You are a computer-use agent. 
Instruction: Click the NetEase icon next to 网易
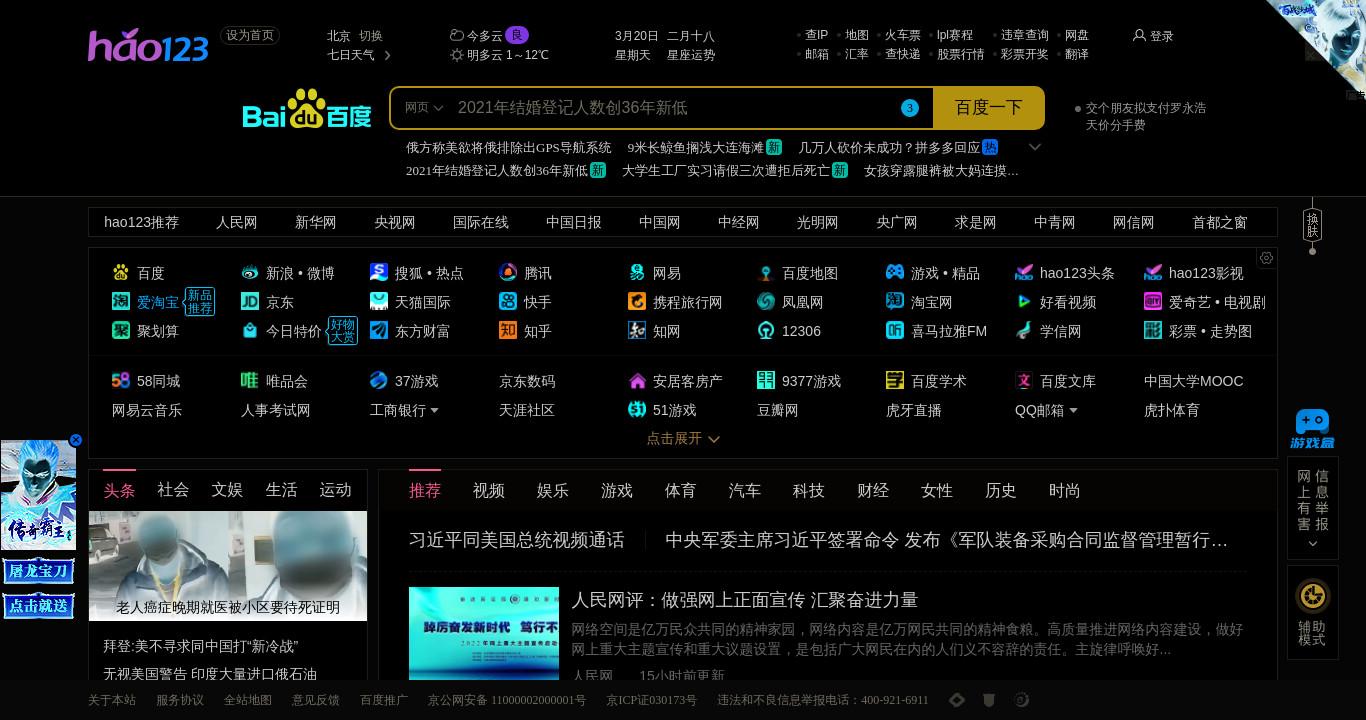pos(637,272)
